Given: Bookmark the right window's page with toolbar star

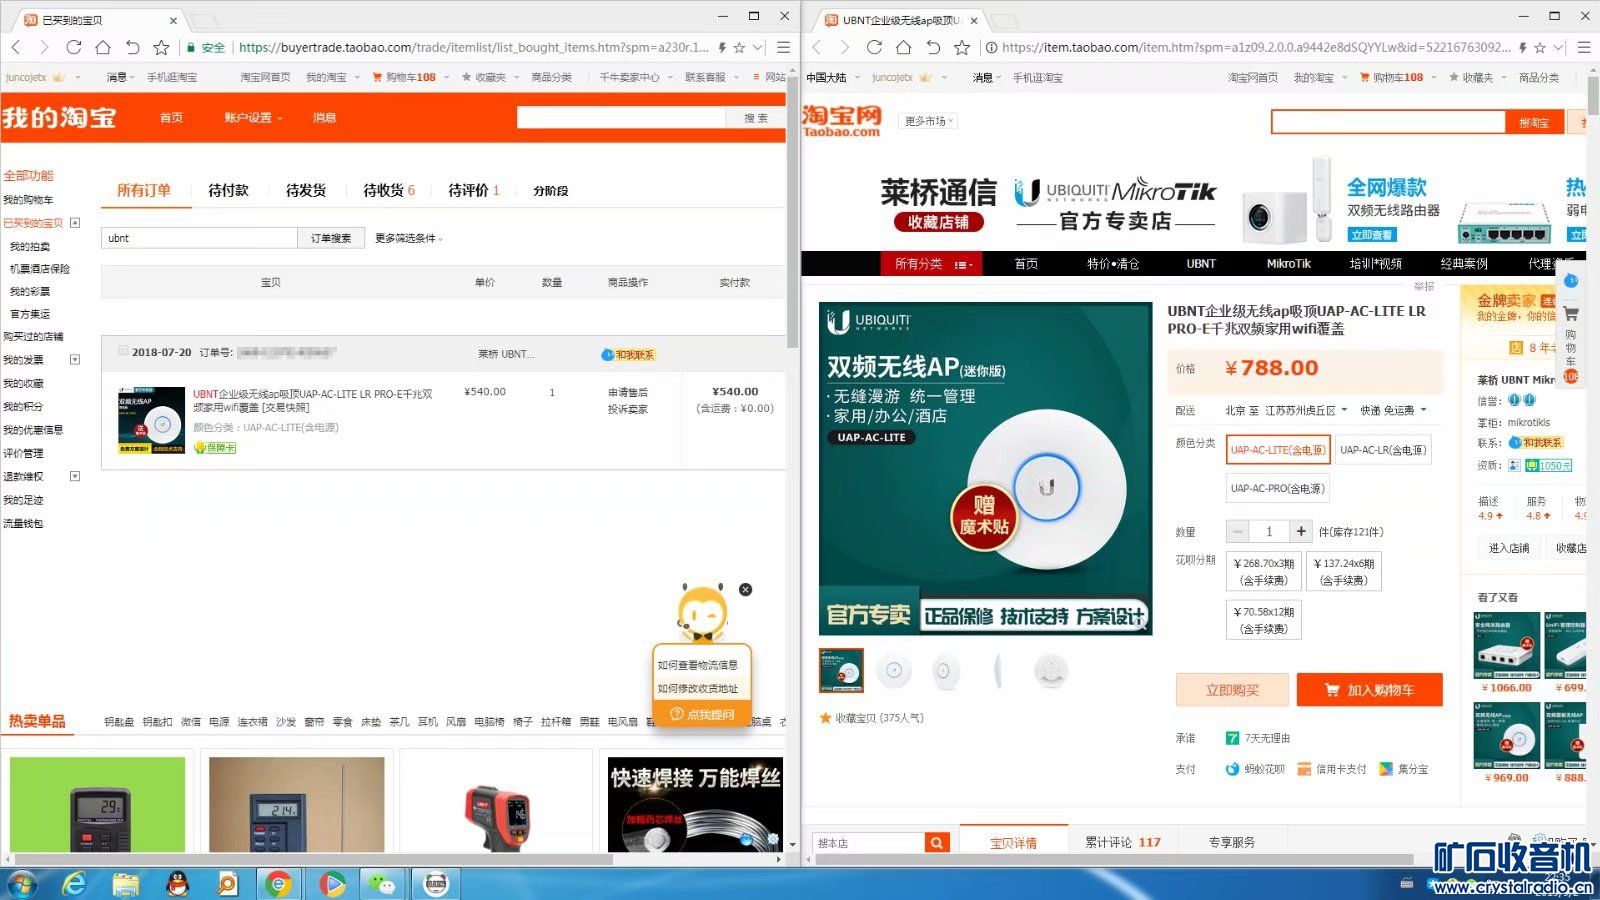Looking at the screenshot, I should pyautogui.click(x=962, y=47).
